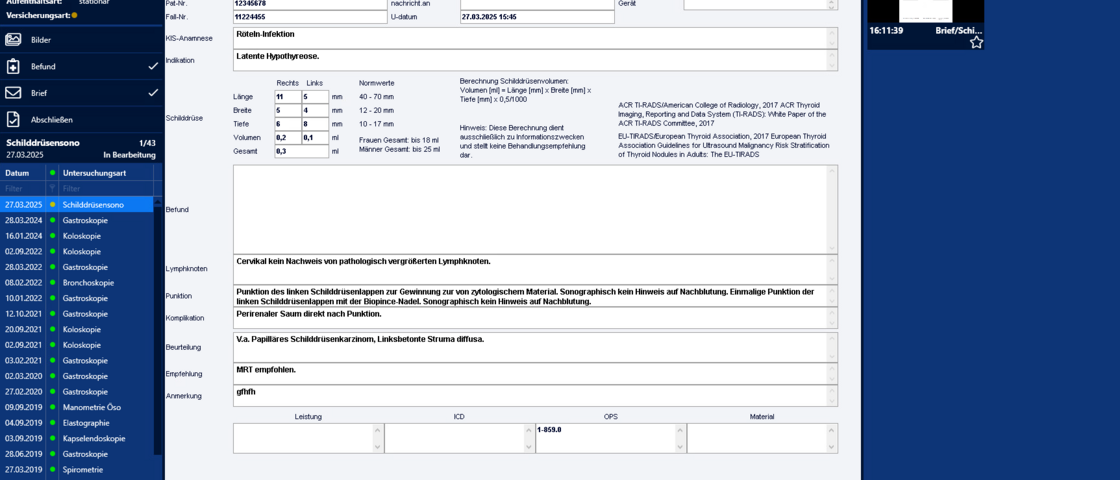Click the Breite Links field showing 4
The height and width of the screenshot is (480, 1120).
click(315, 110)
